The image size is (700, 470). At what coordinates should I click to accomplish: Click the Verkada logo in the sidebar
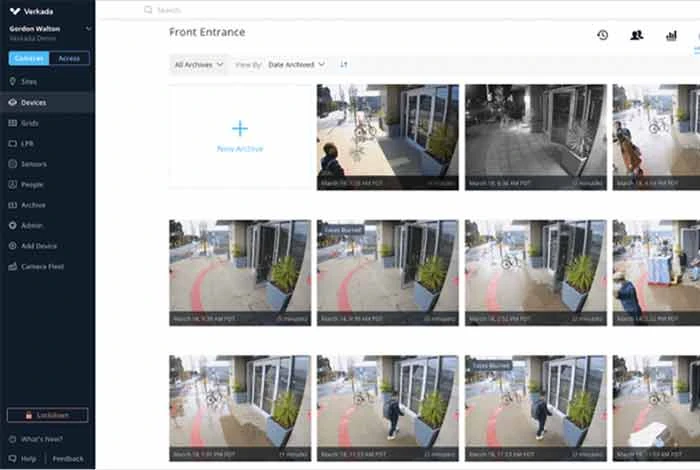31,11
